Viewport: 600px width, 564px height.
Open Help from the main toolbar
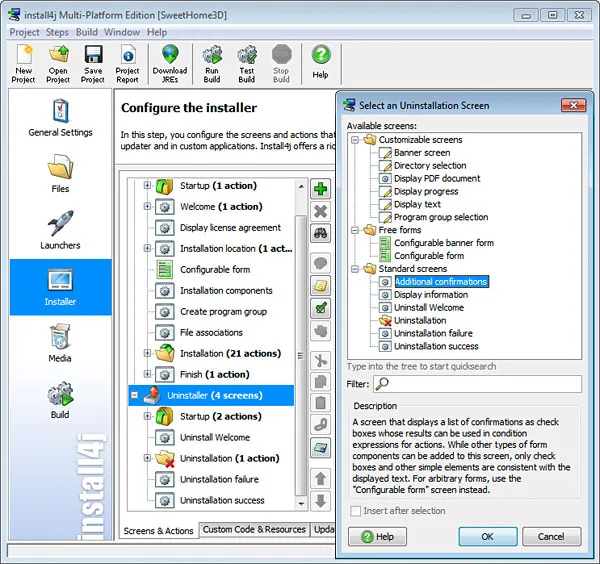point(321,62)
